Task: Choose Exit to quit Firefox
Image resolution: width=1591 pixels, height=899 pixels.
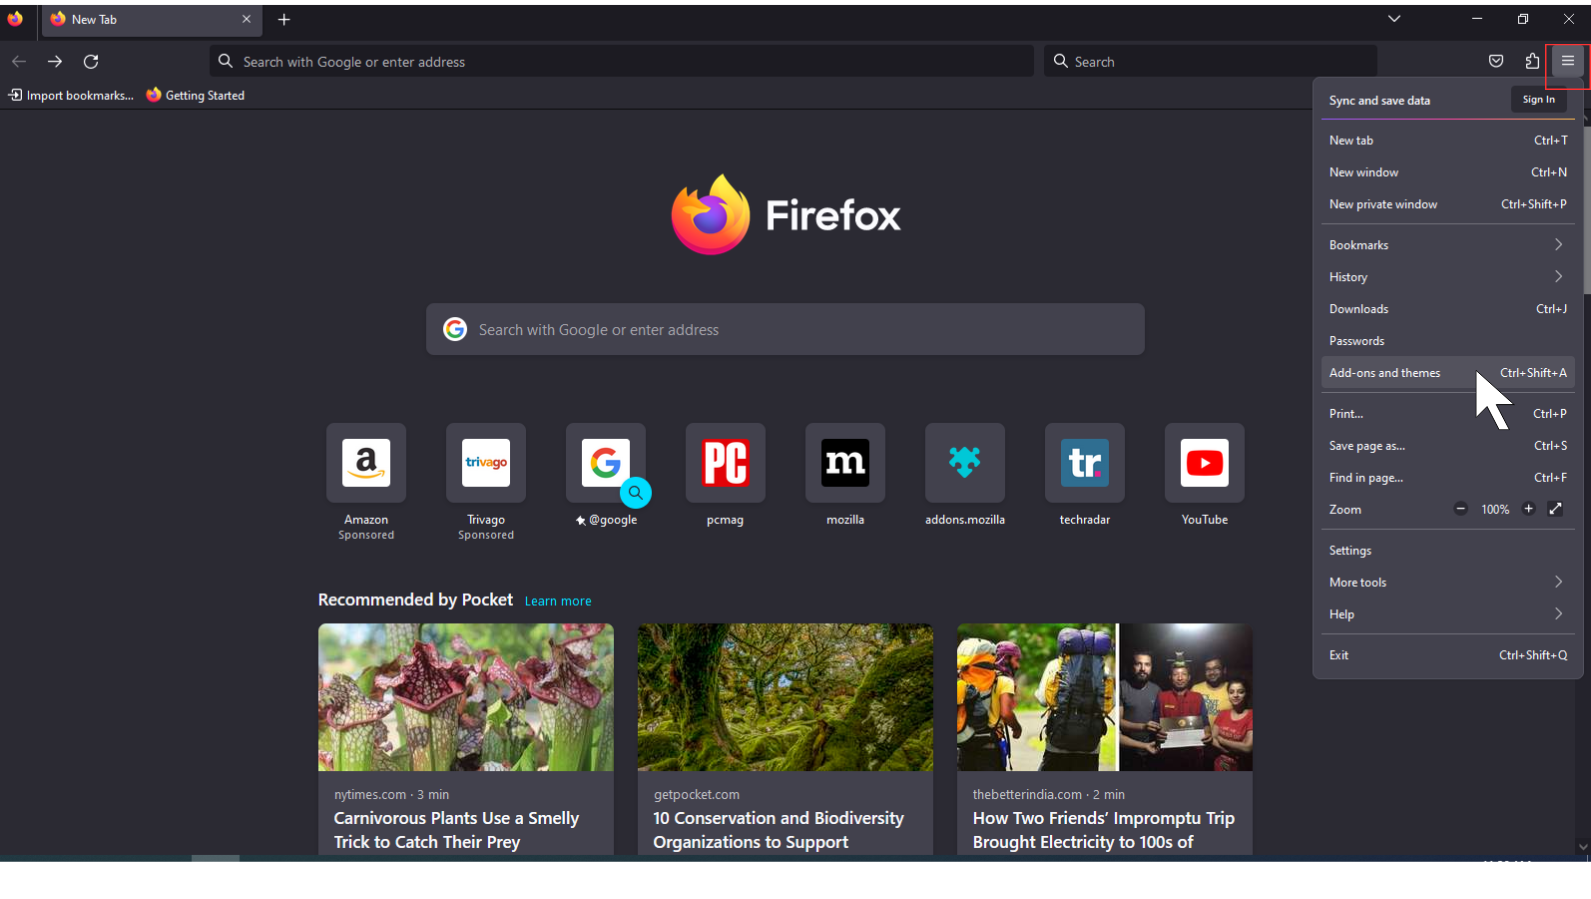Action: point(1447,655)
